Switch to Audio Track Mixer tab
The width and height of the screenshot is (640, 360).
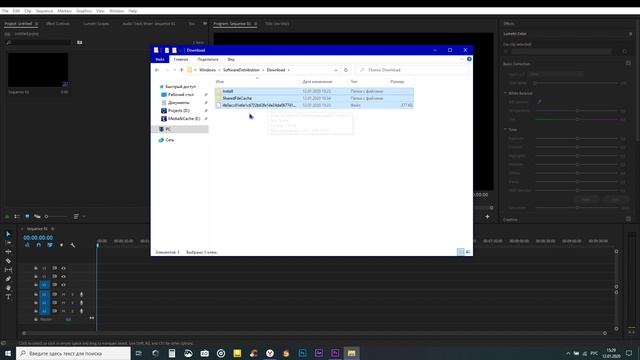coord(149,24)
